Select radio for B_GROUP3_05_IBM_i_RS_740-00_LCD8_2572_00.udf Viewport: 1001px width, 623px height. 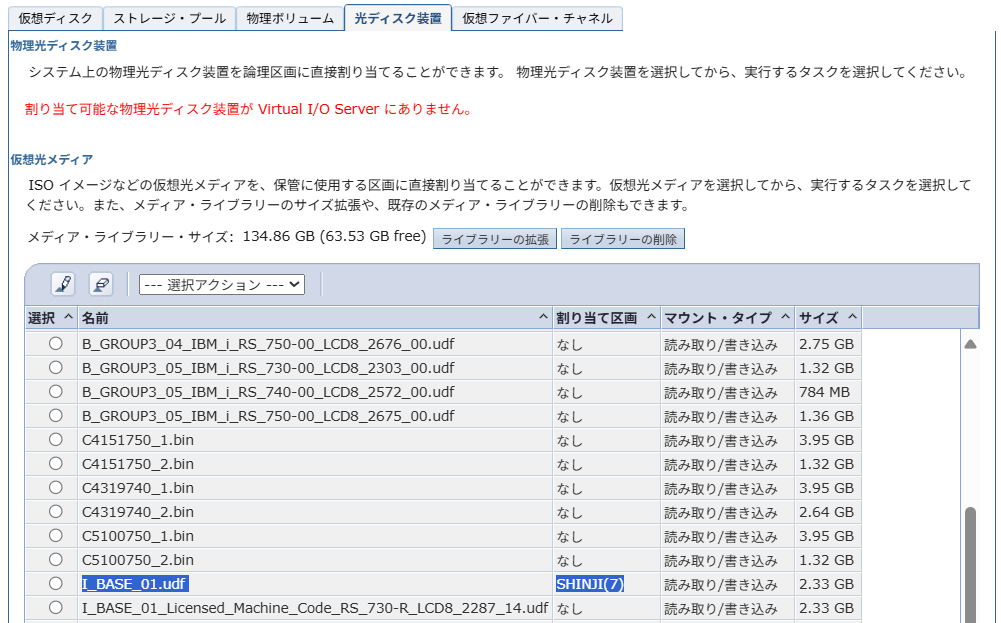click(x=56, y=391)
